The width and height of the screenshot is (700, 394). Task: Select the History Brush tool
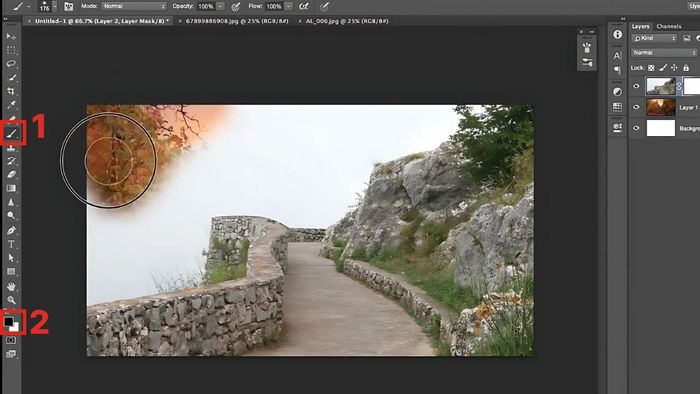11,161
